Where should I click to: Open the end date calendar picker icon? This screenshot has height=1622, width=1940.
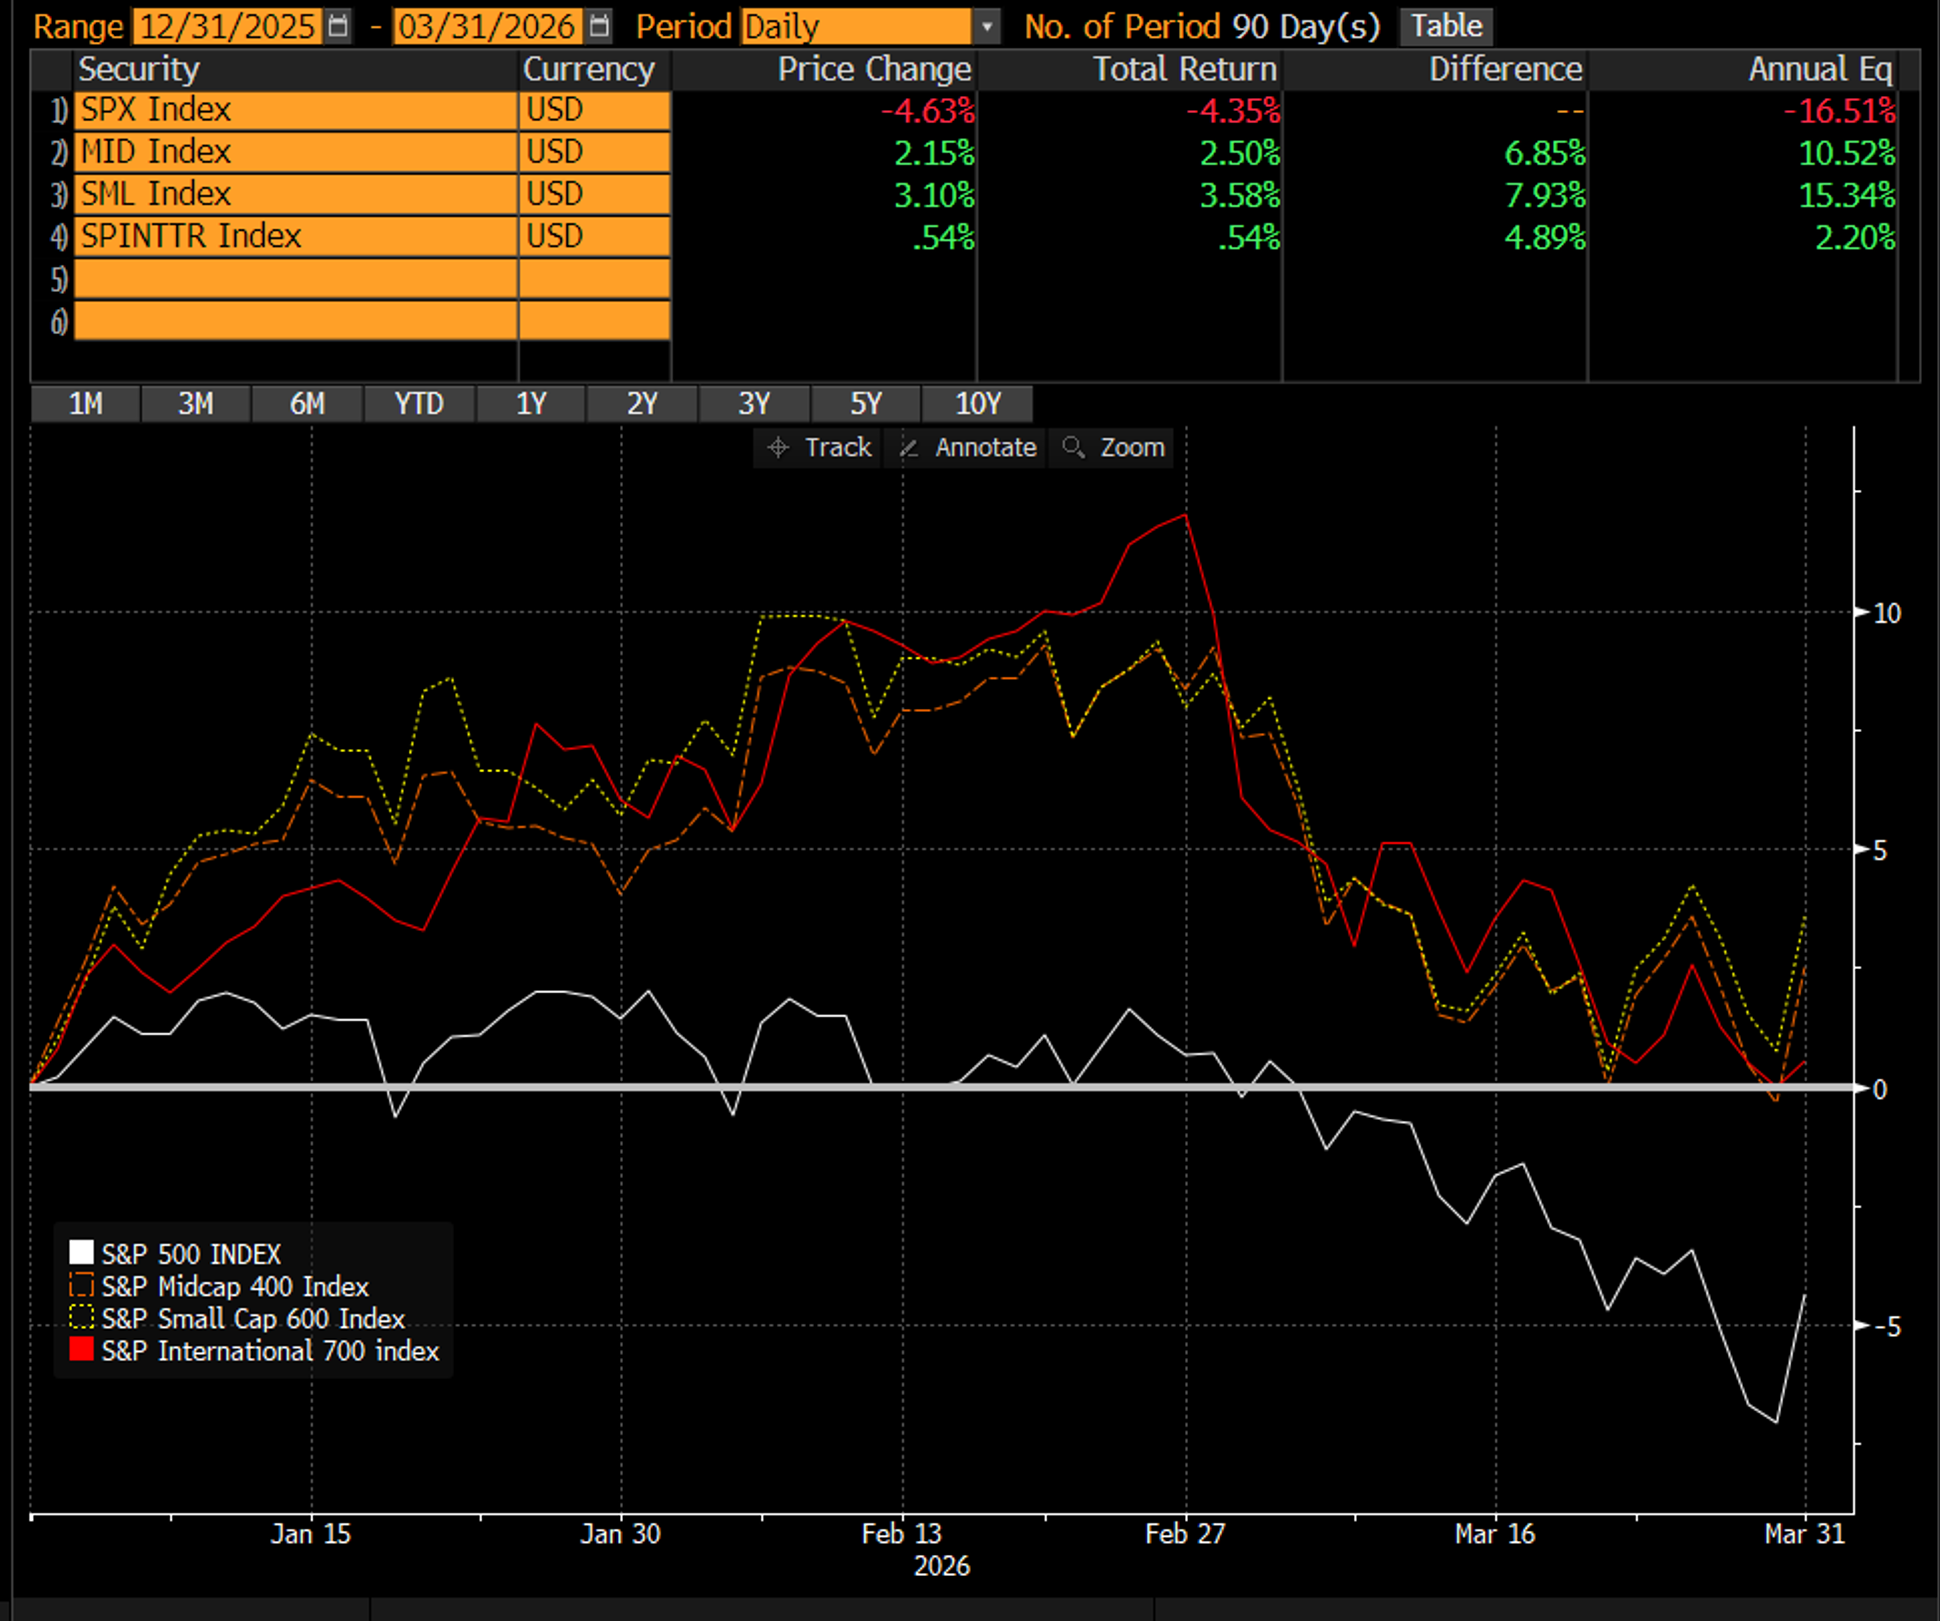pos(599,26)
